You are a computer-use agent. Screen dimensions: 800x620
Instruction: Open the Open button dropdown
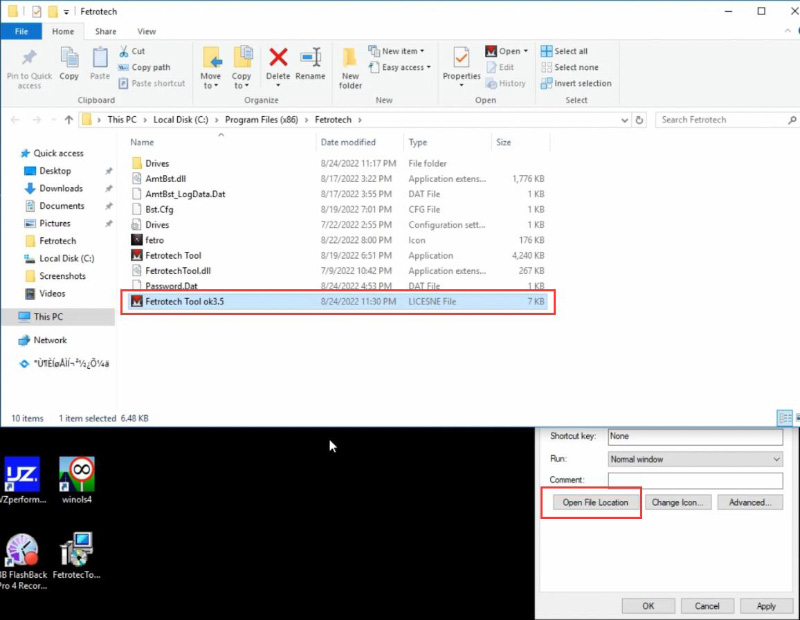point(526,51)
